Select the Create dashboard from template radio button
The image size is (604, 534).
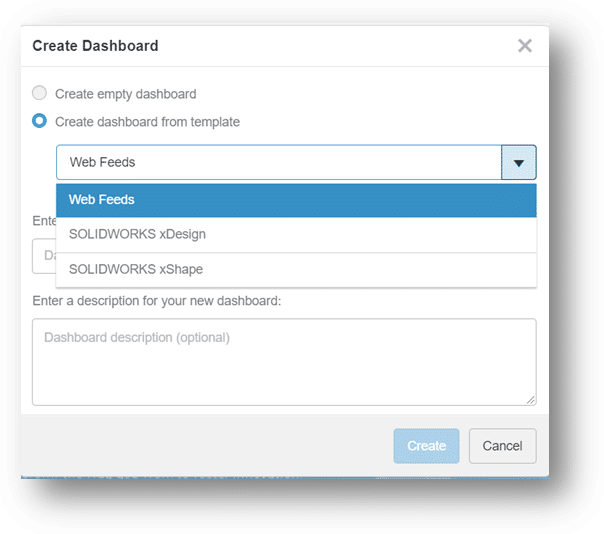(x=40, y=122)
